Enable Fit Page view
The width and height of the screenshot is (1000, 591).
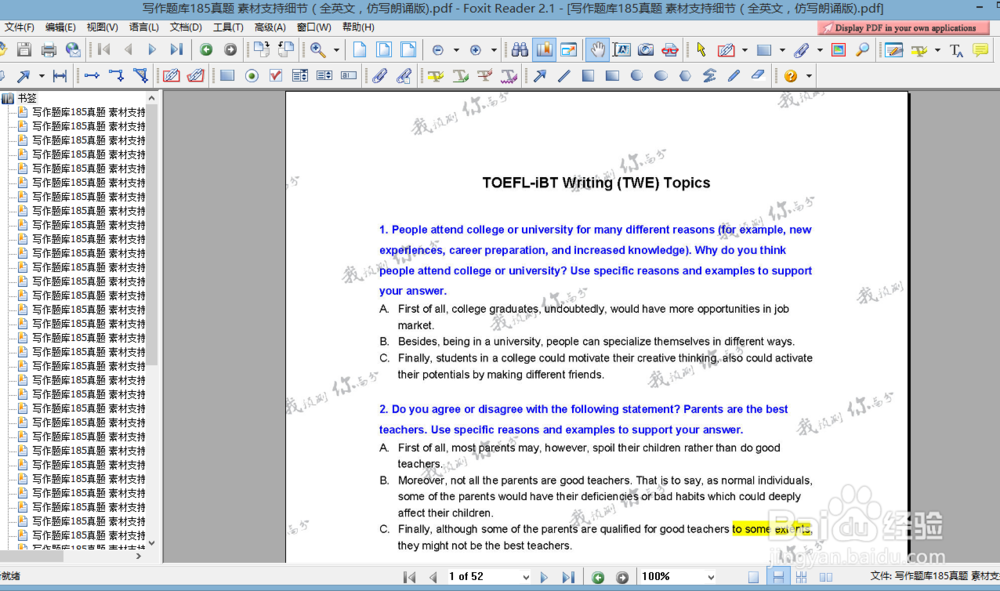(x=384, y=50)
